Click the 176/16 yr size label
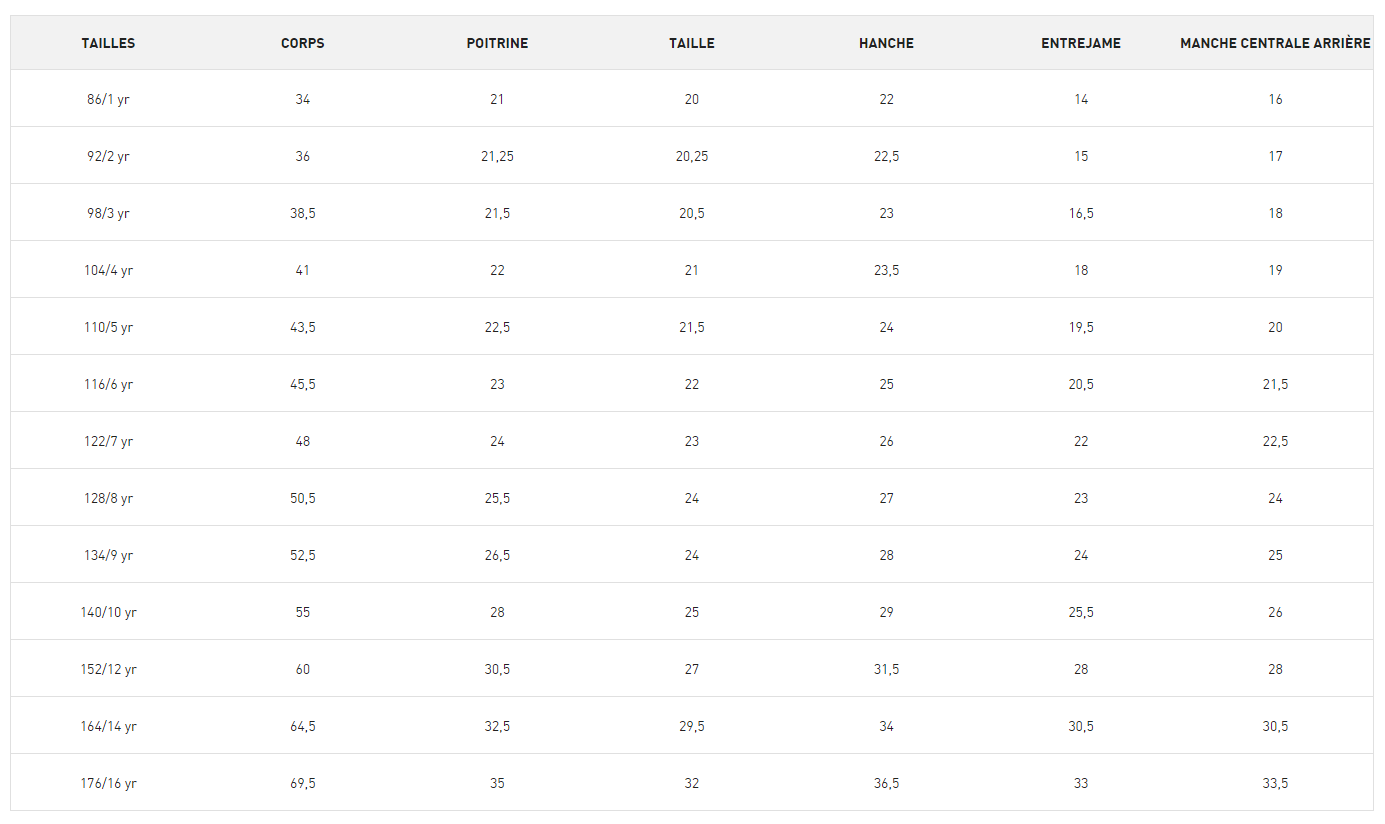 [x=108, y=783]
